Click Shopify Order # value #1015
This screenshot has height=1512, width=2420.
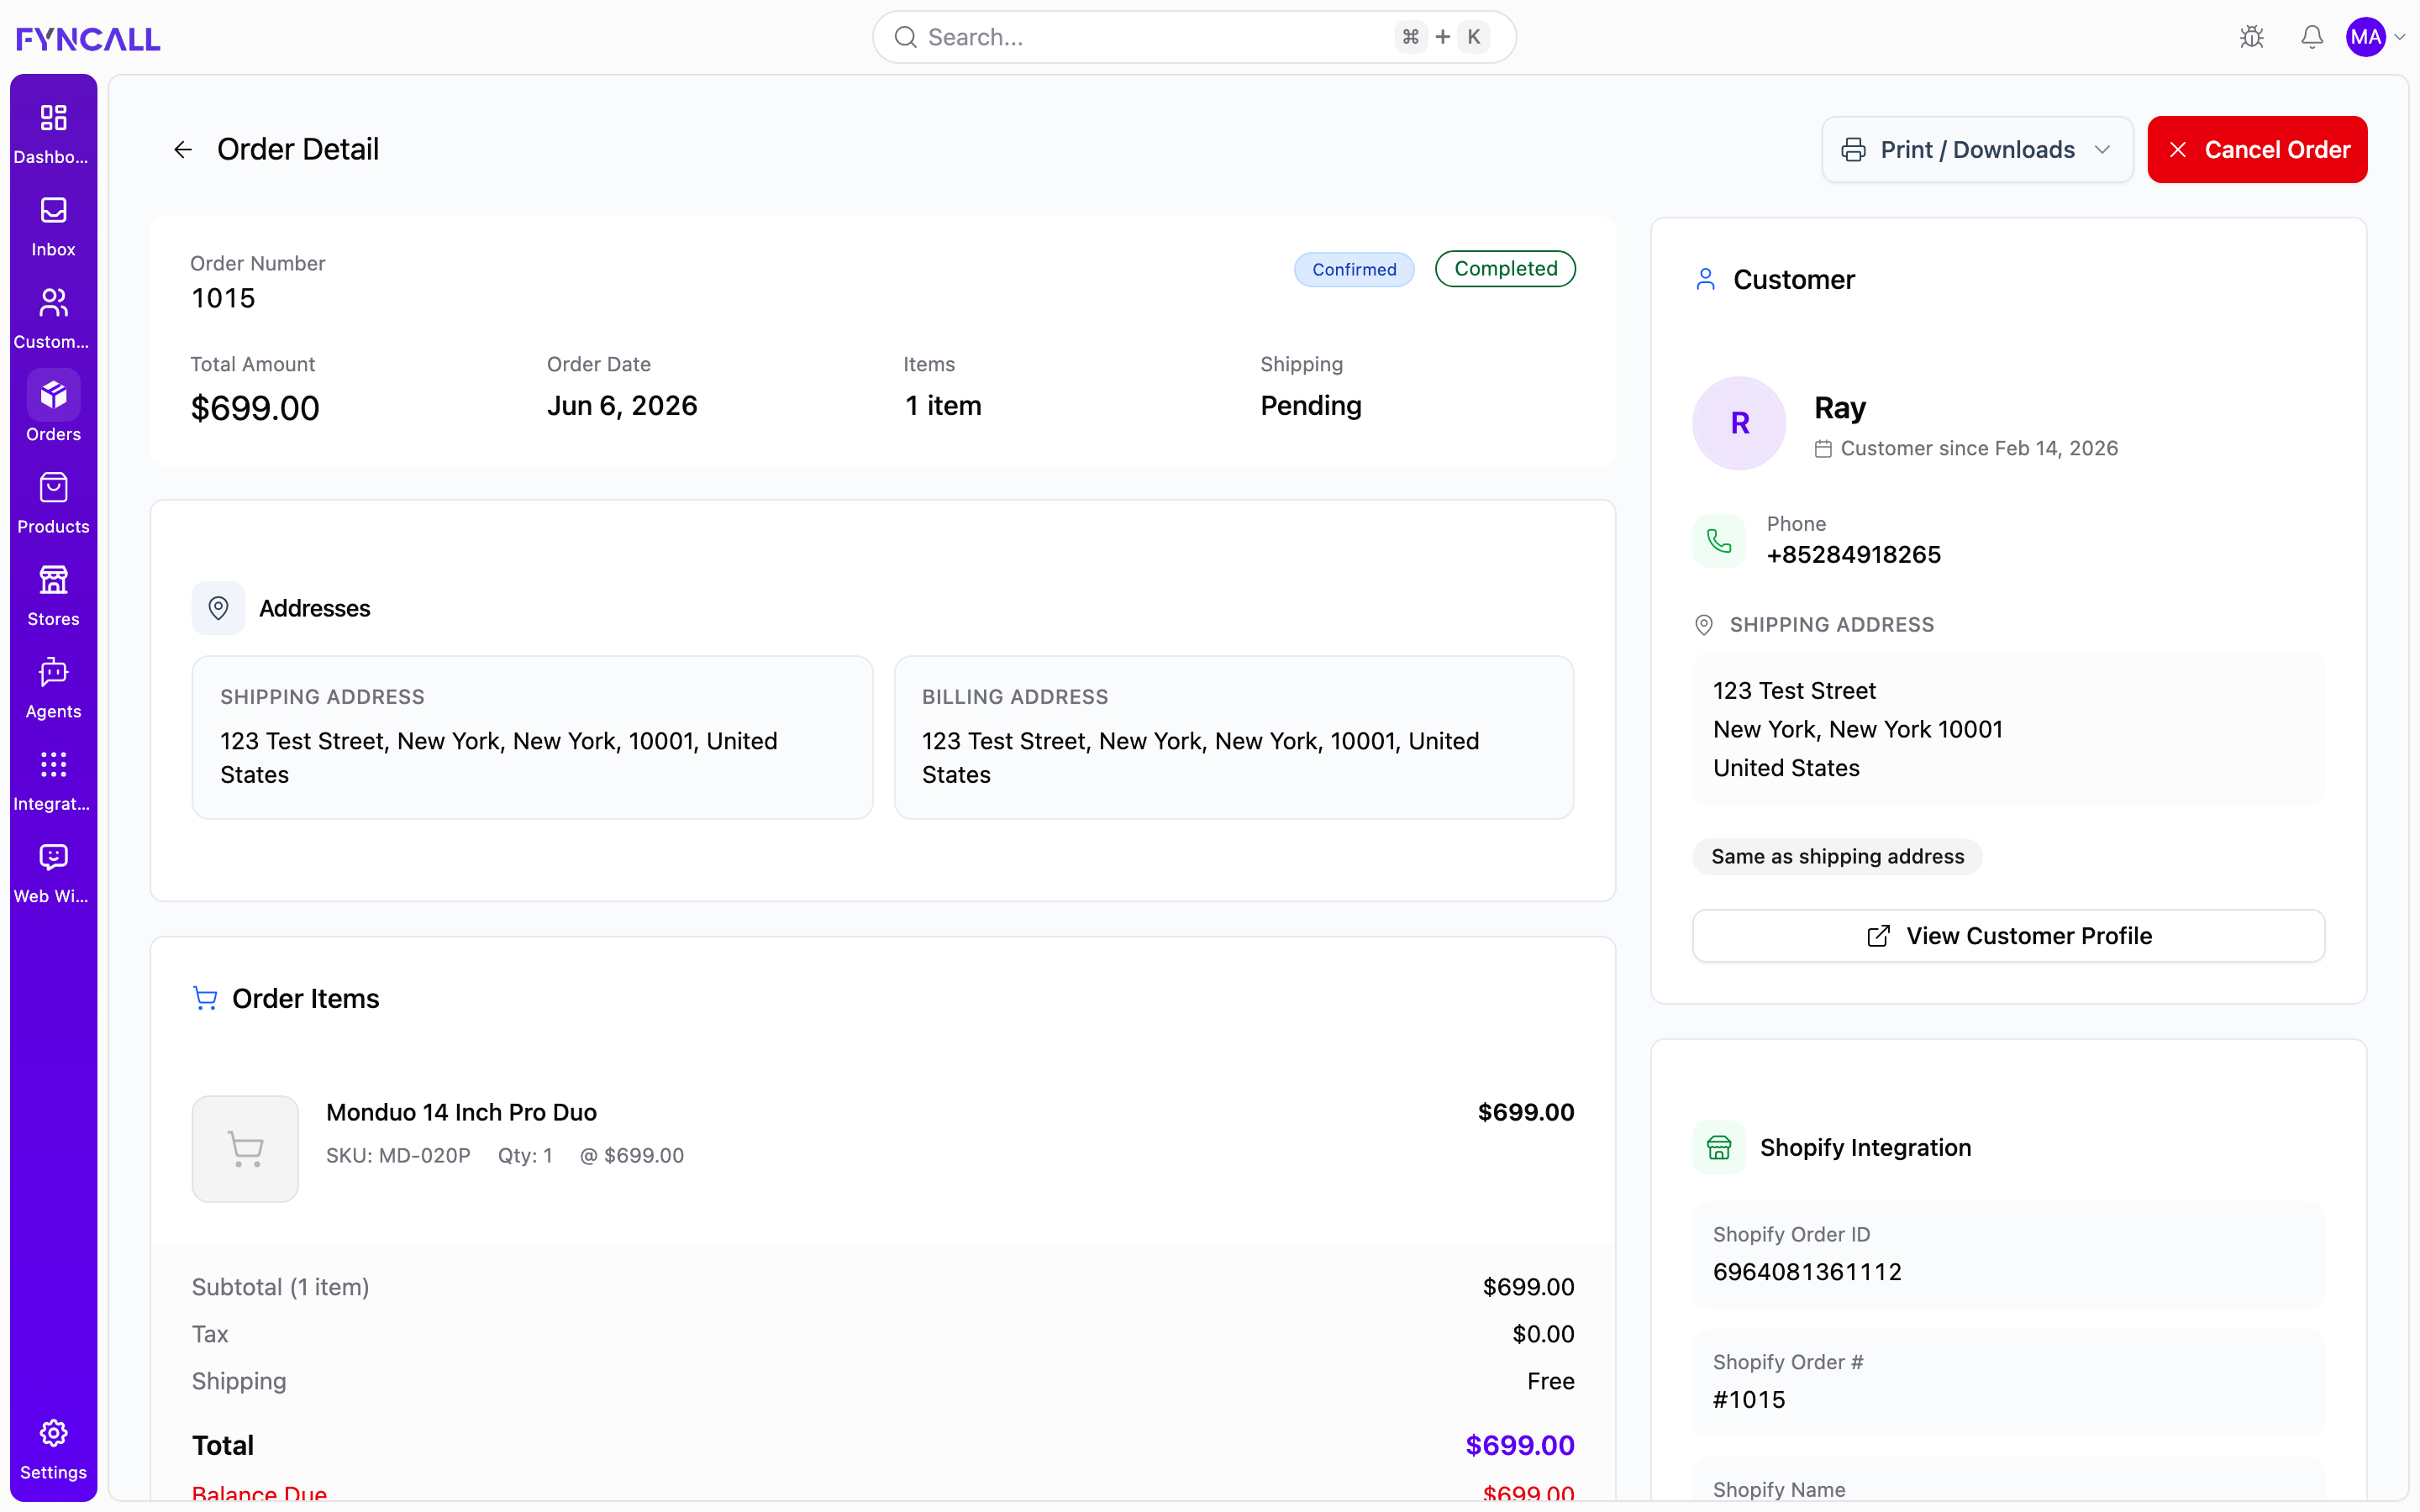[1749, 1399]
